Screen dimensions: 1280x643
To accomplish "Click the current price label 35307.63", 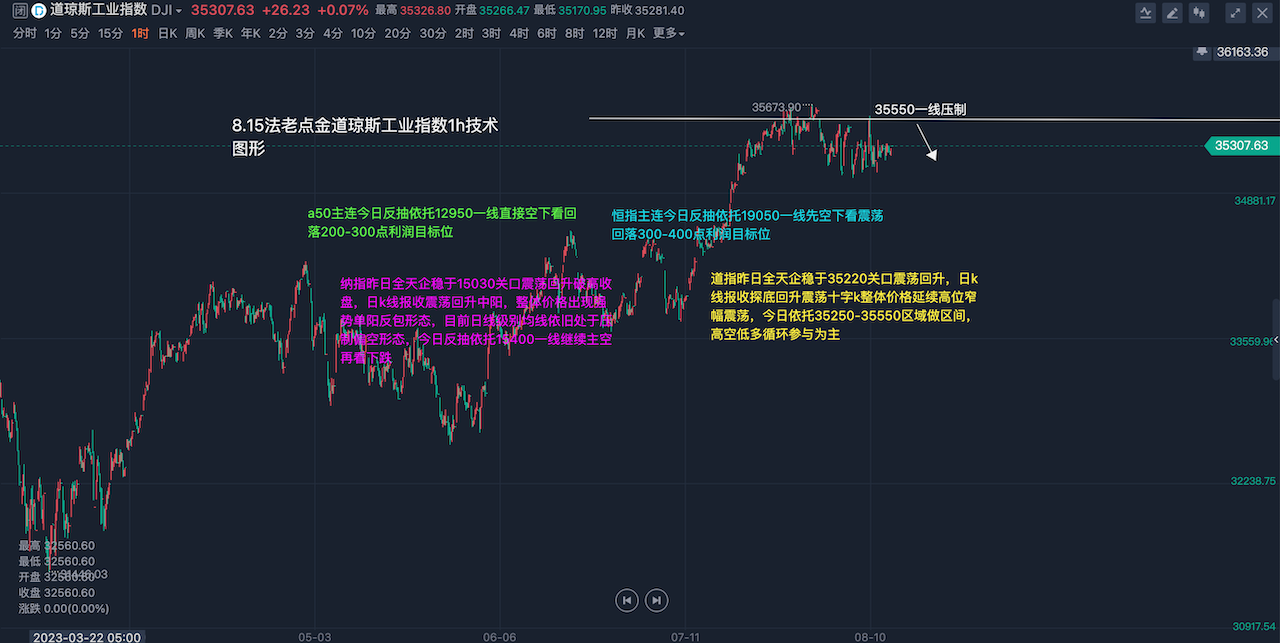I will pos(1241,146).
